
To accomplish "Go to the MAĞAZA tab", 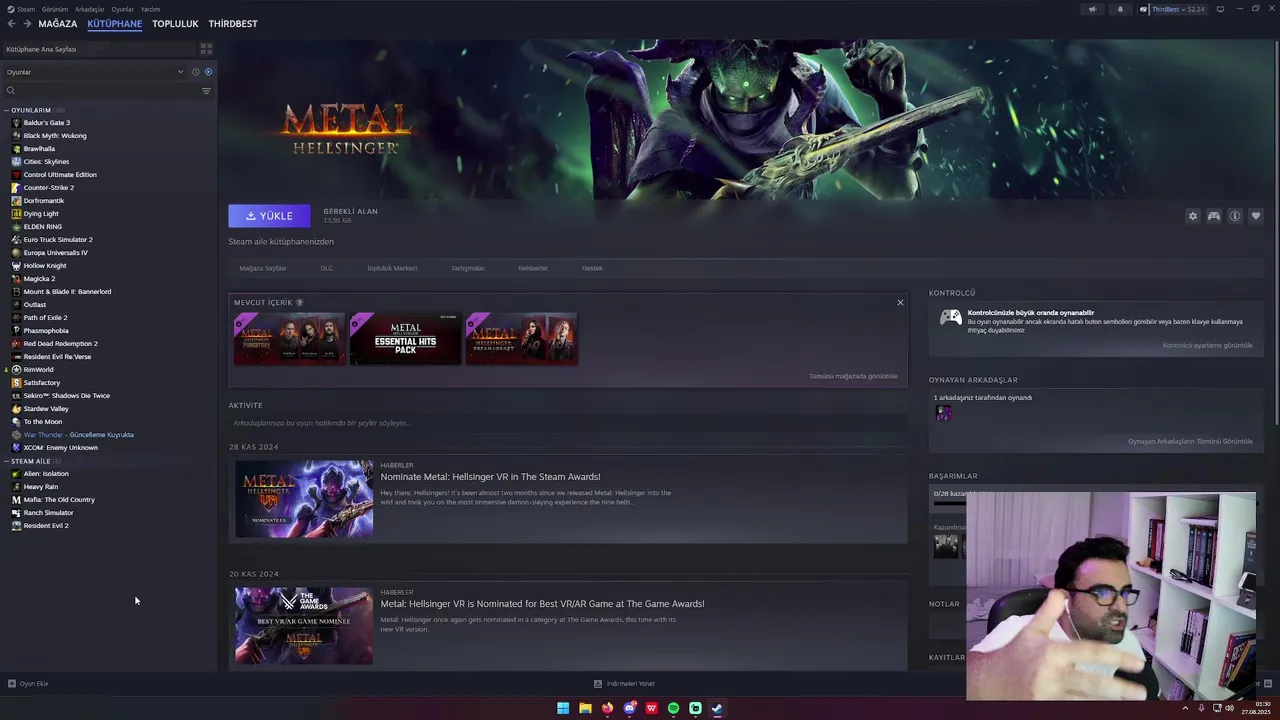I will point(57,23).
